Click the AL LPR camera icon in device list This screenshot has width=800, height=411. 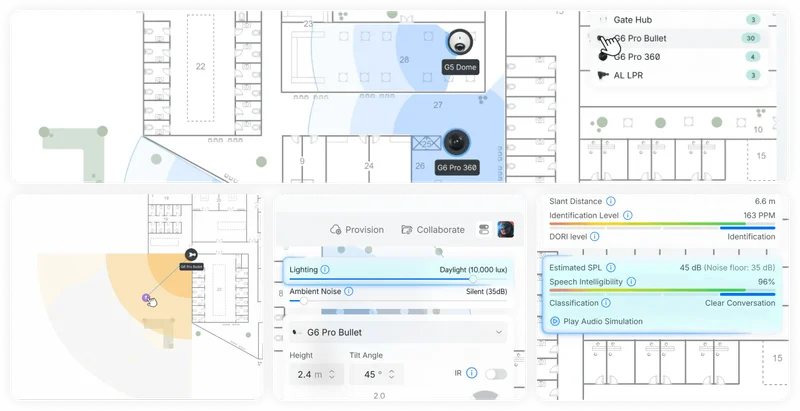(603, 75)
